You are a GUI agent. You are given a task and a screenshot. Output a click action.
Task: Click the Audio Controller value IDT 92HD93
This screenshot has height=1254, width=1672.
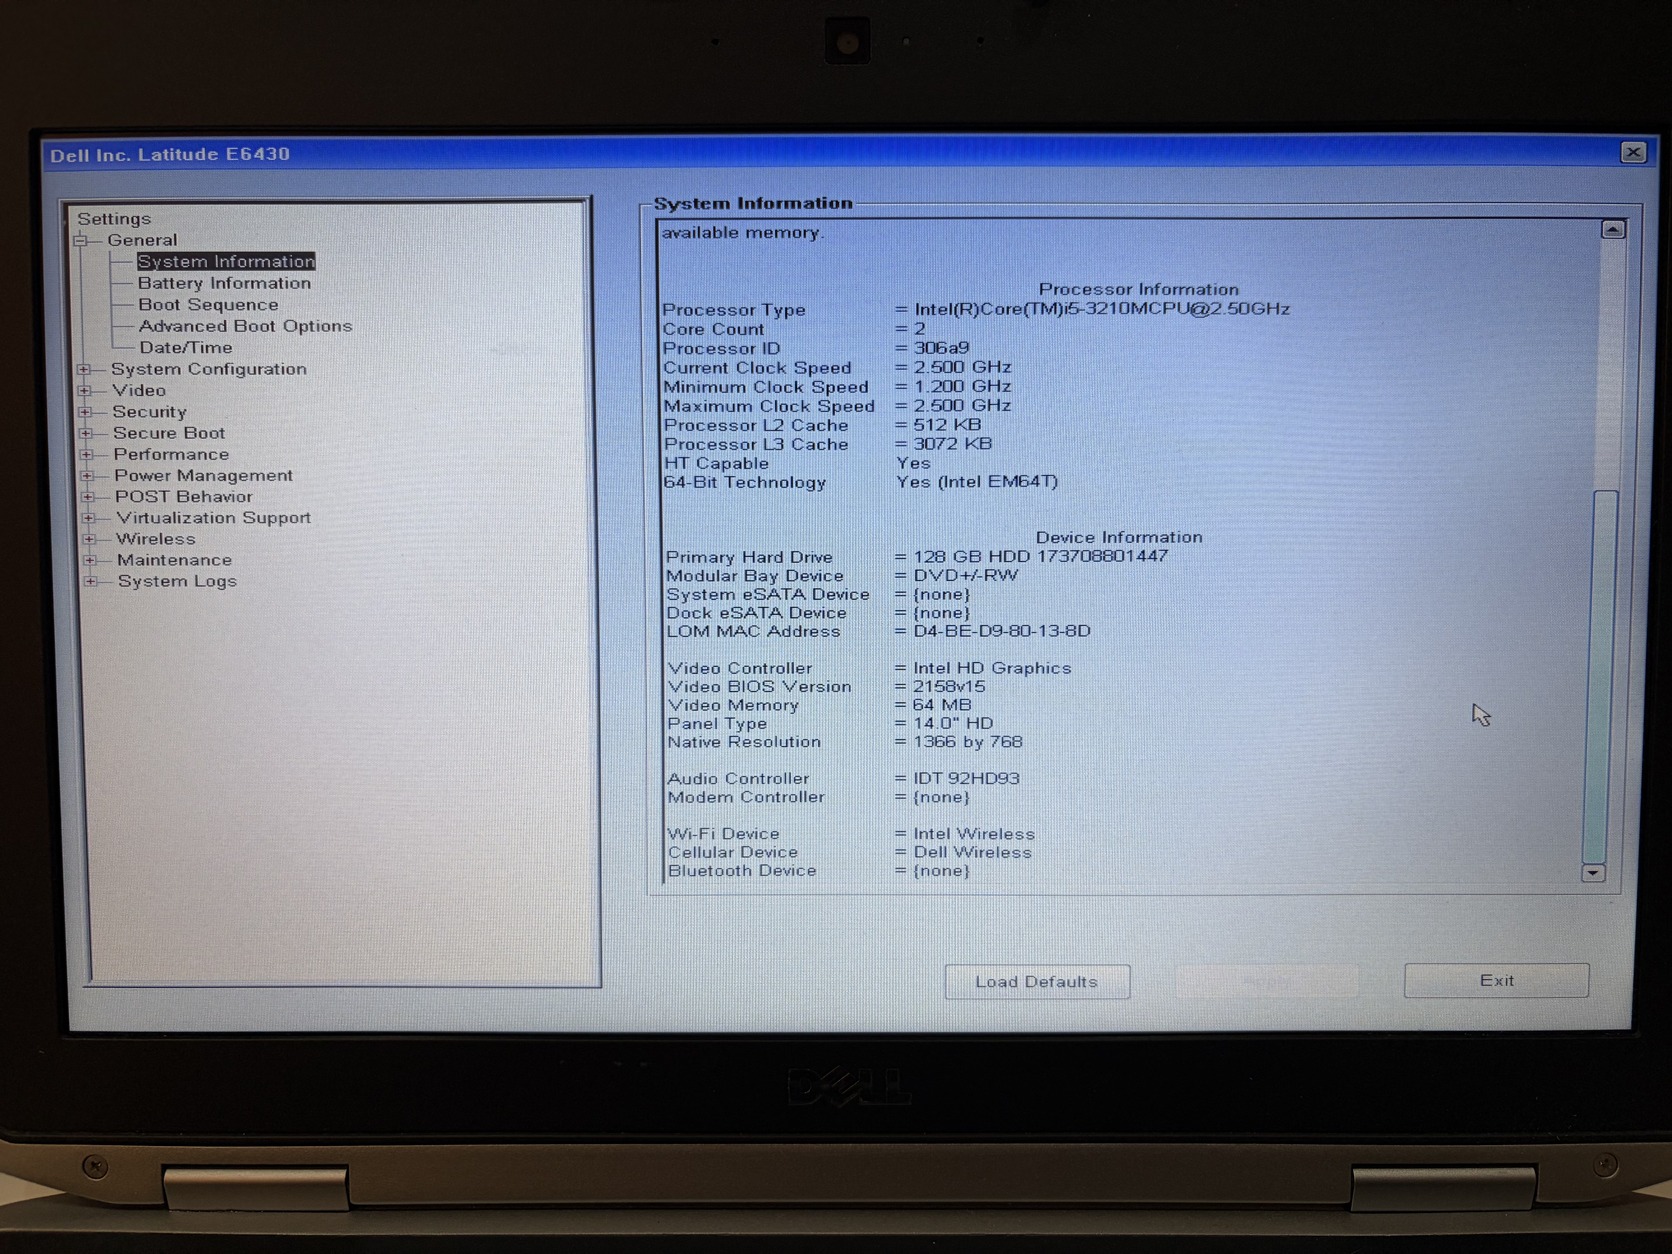966,778
